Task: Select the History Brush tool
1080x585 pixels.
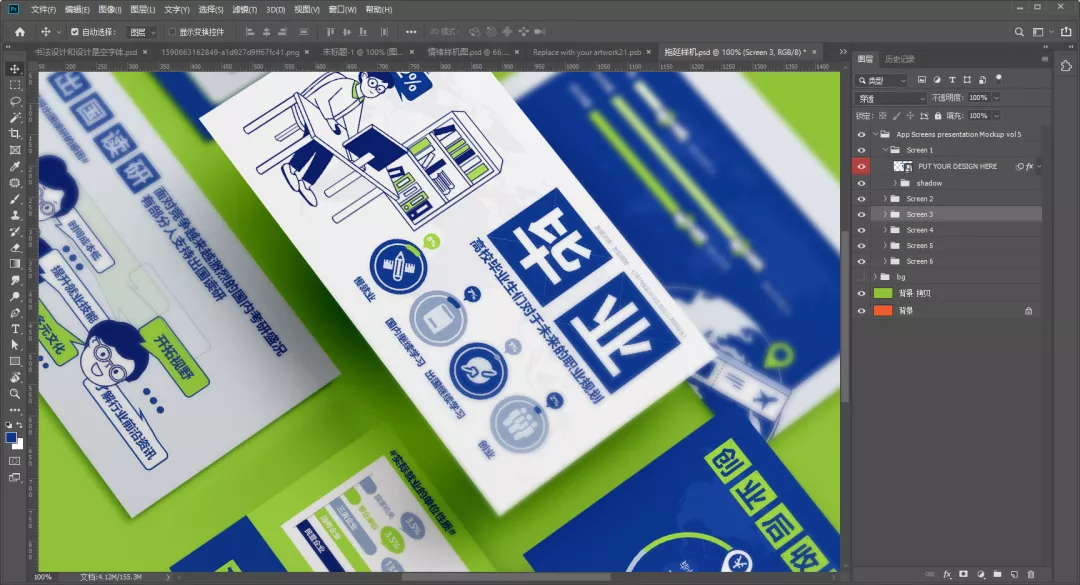Action: point(14,232)
